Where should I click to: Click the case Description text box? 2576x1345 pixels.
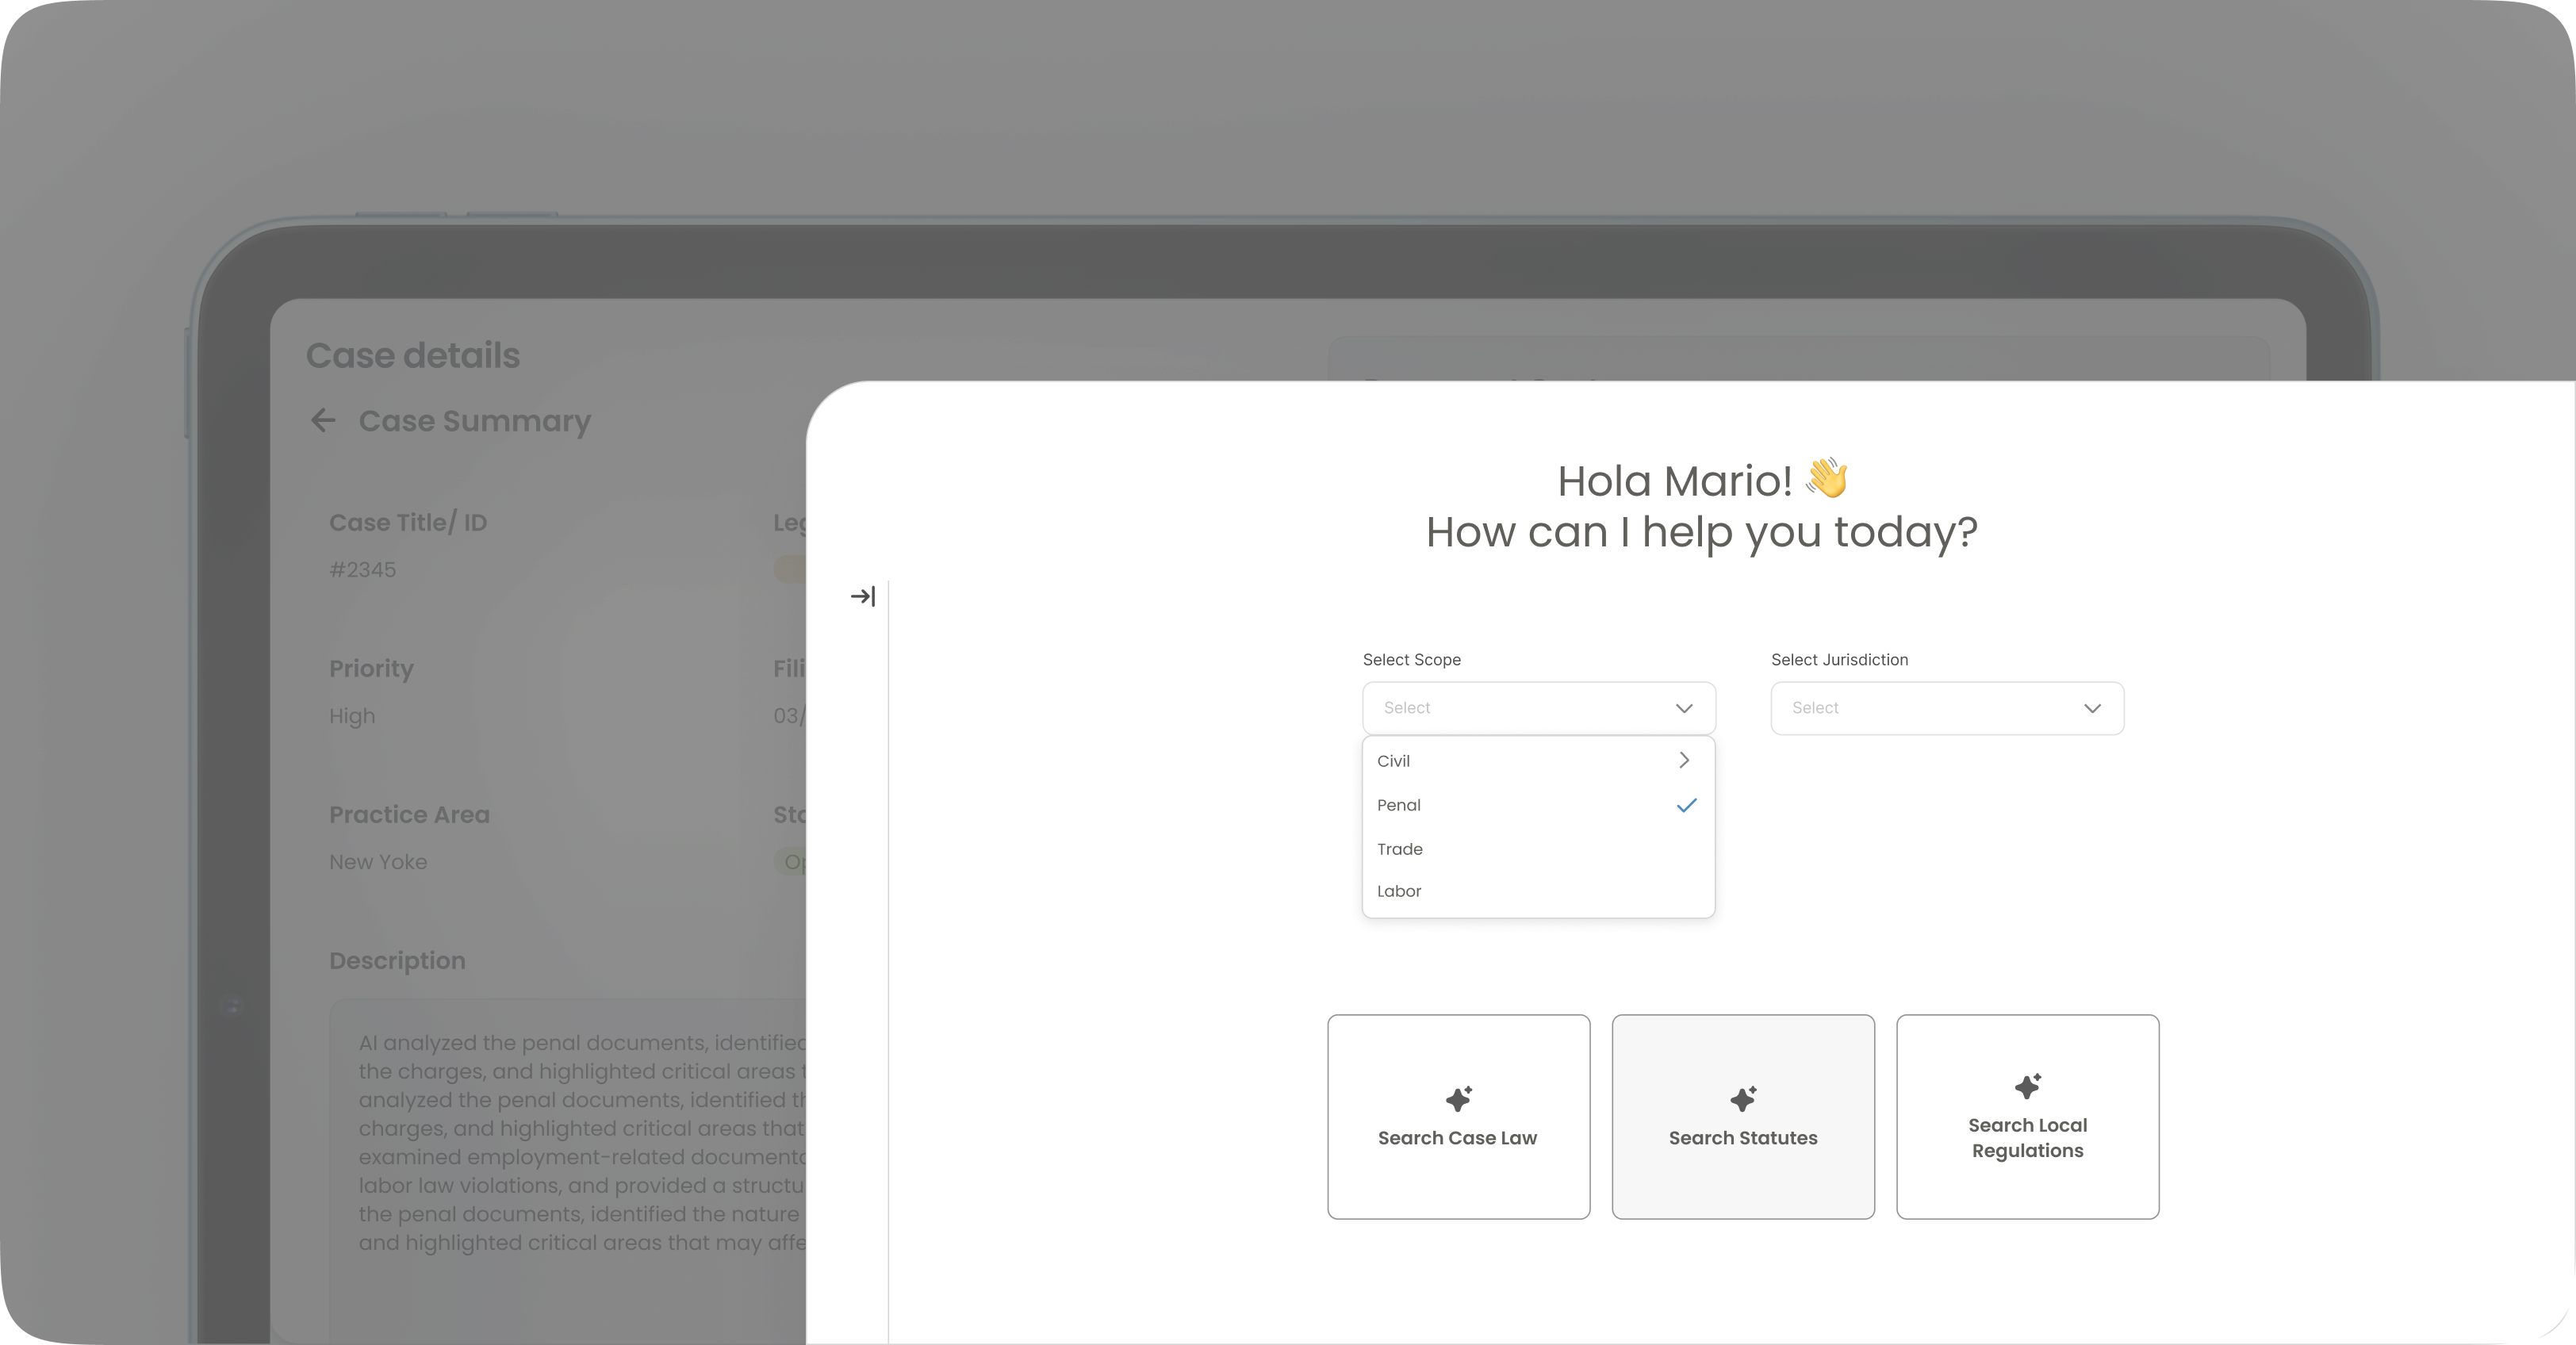[570, 1150]
